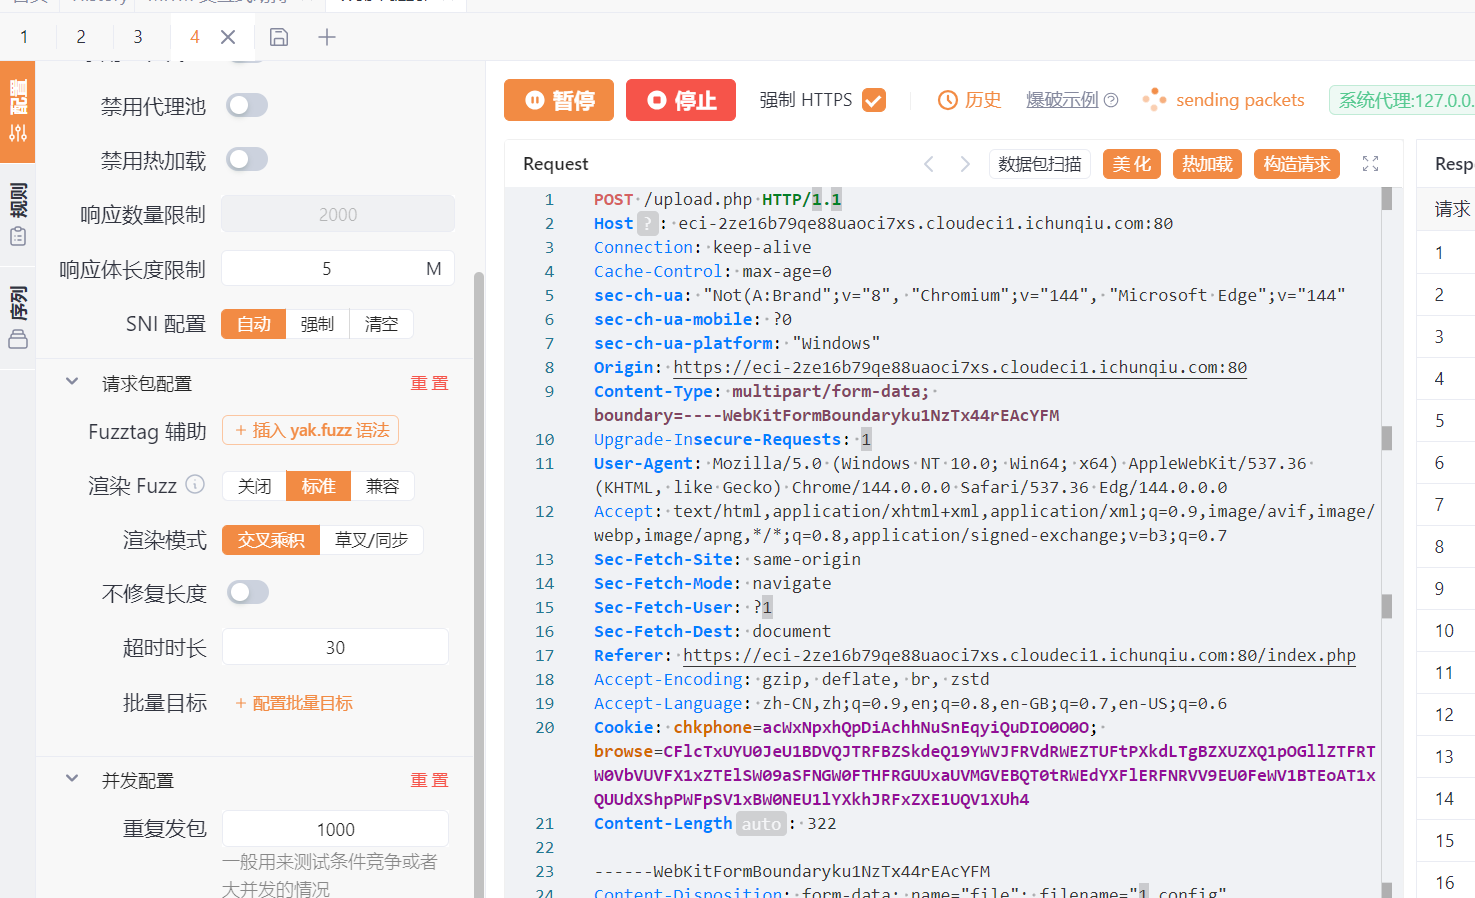This screenshot has height=898, width=1475.
Task: Switch to tab 1
Action: click(x=24, y=37)
